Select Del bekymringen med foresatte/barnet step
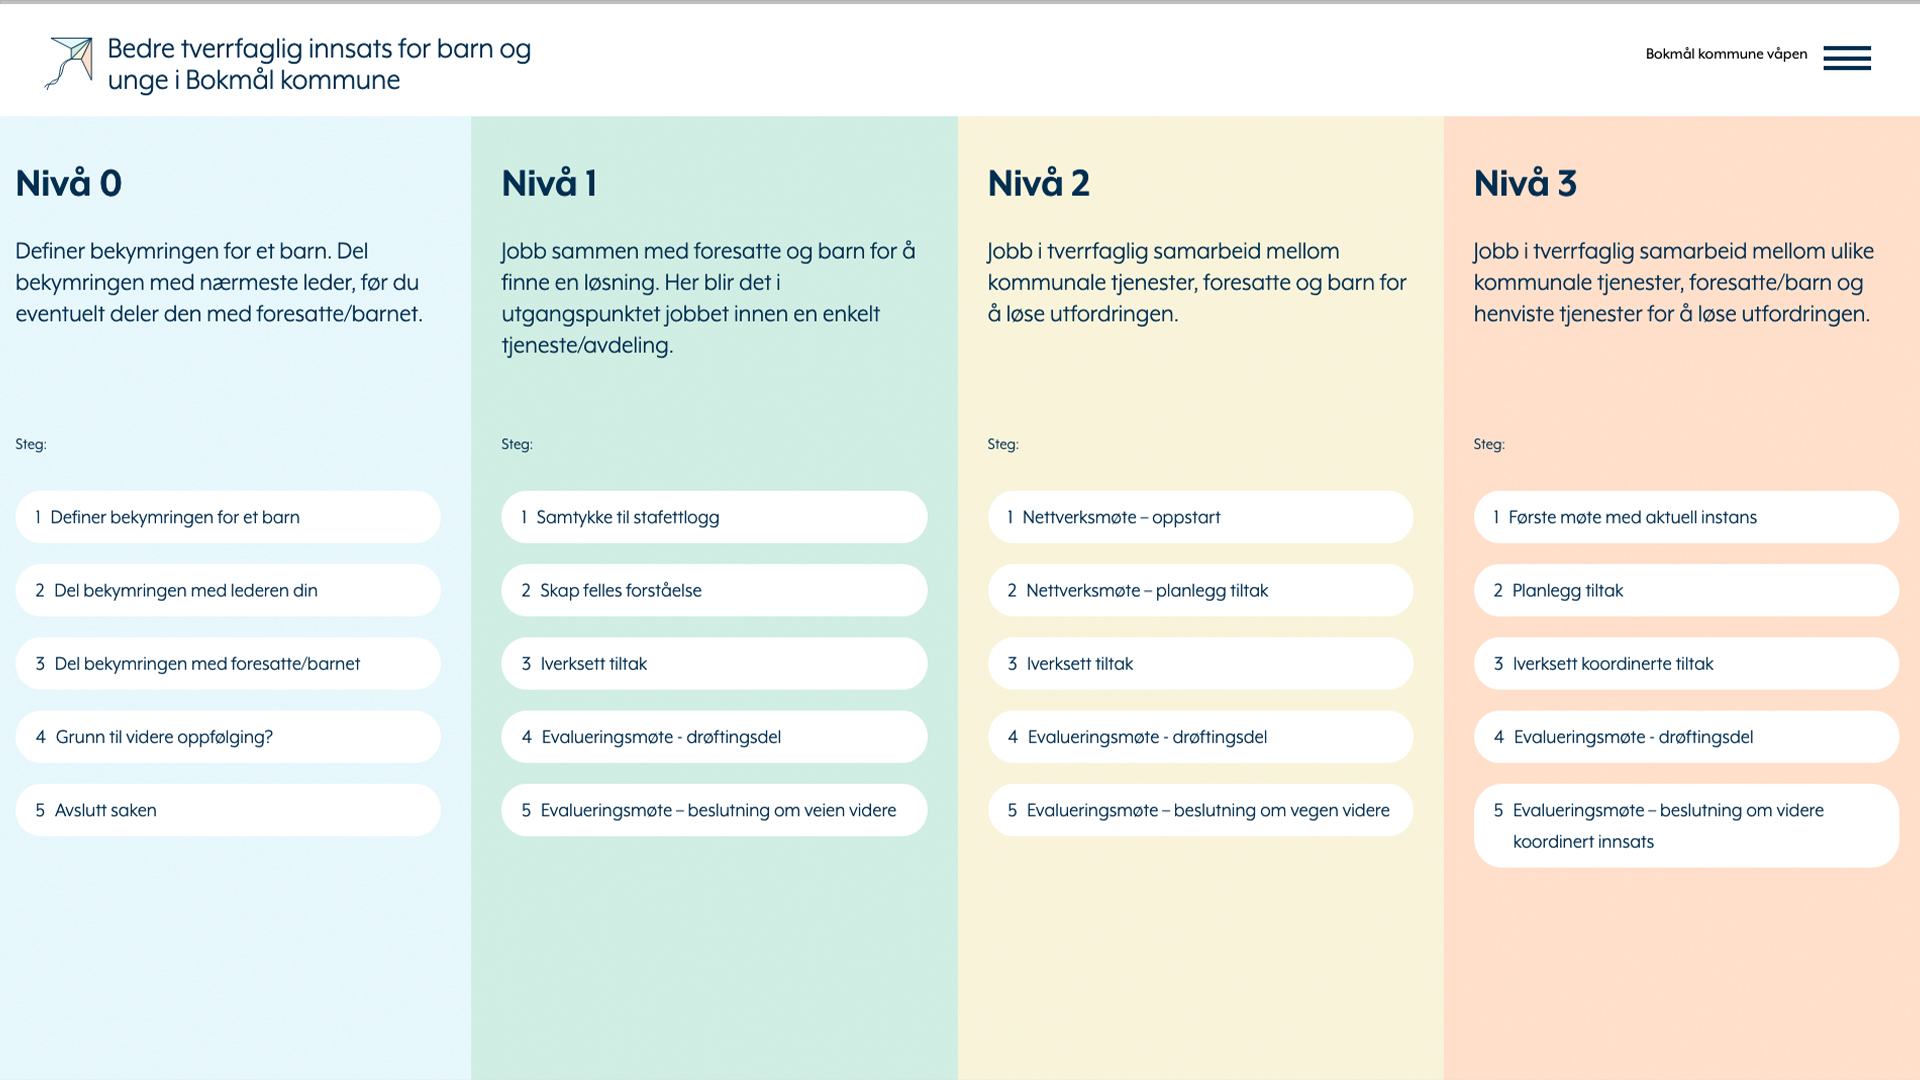The width and height of the screenshot is (1920, 1080). point(228,664)
